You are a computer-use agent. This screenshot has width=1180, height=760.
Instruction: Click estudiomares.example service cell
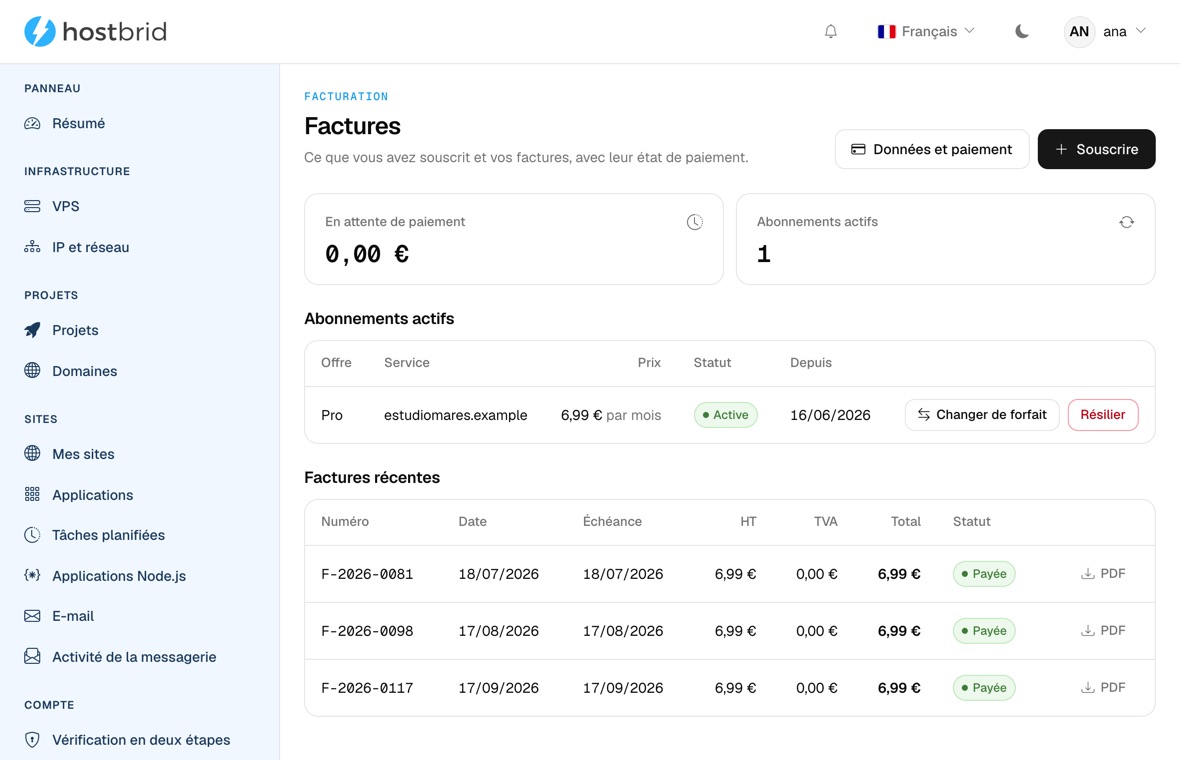pyautogui.click(x=455, y=415)
